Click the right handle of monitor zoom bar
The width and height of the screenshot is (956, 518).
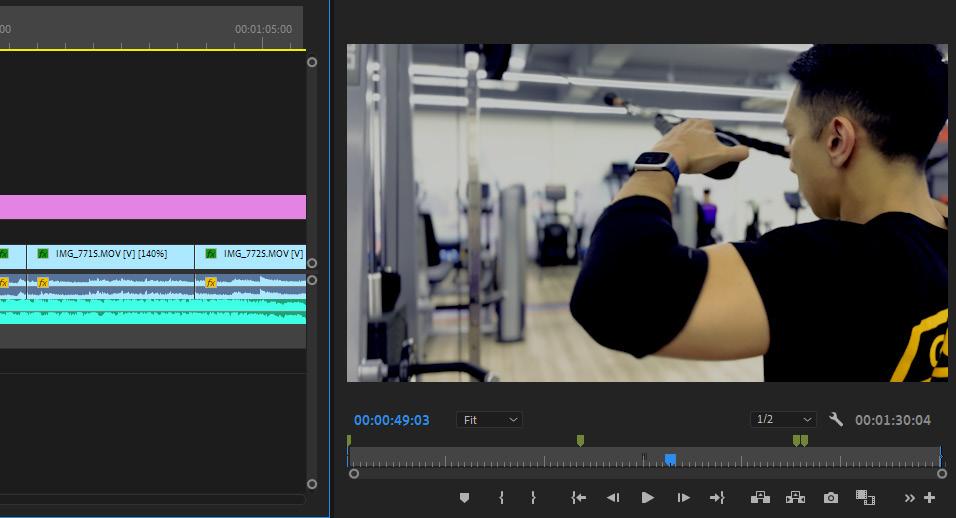point(941,474)
